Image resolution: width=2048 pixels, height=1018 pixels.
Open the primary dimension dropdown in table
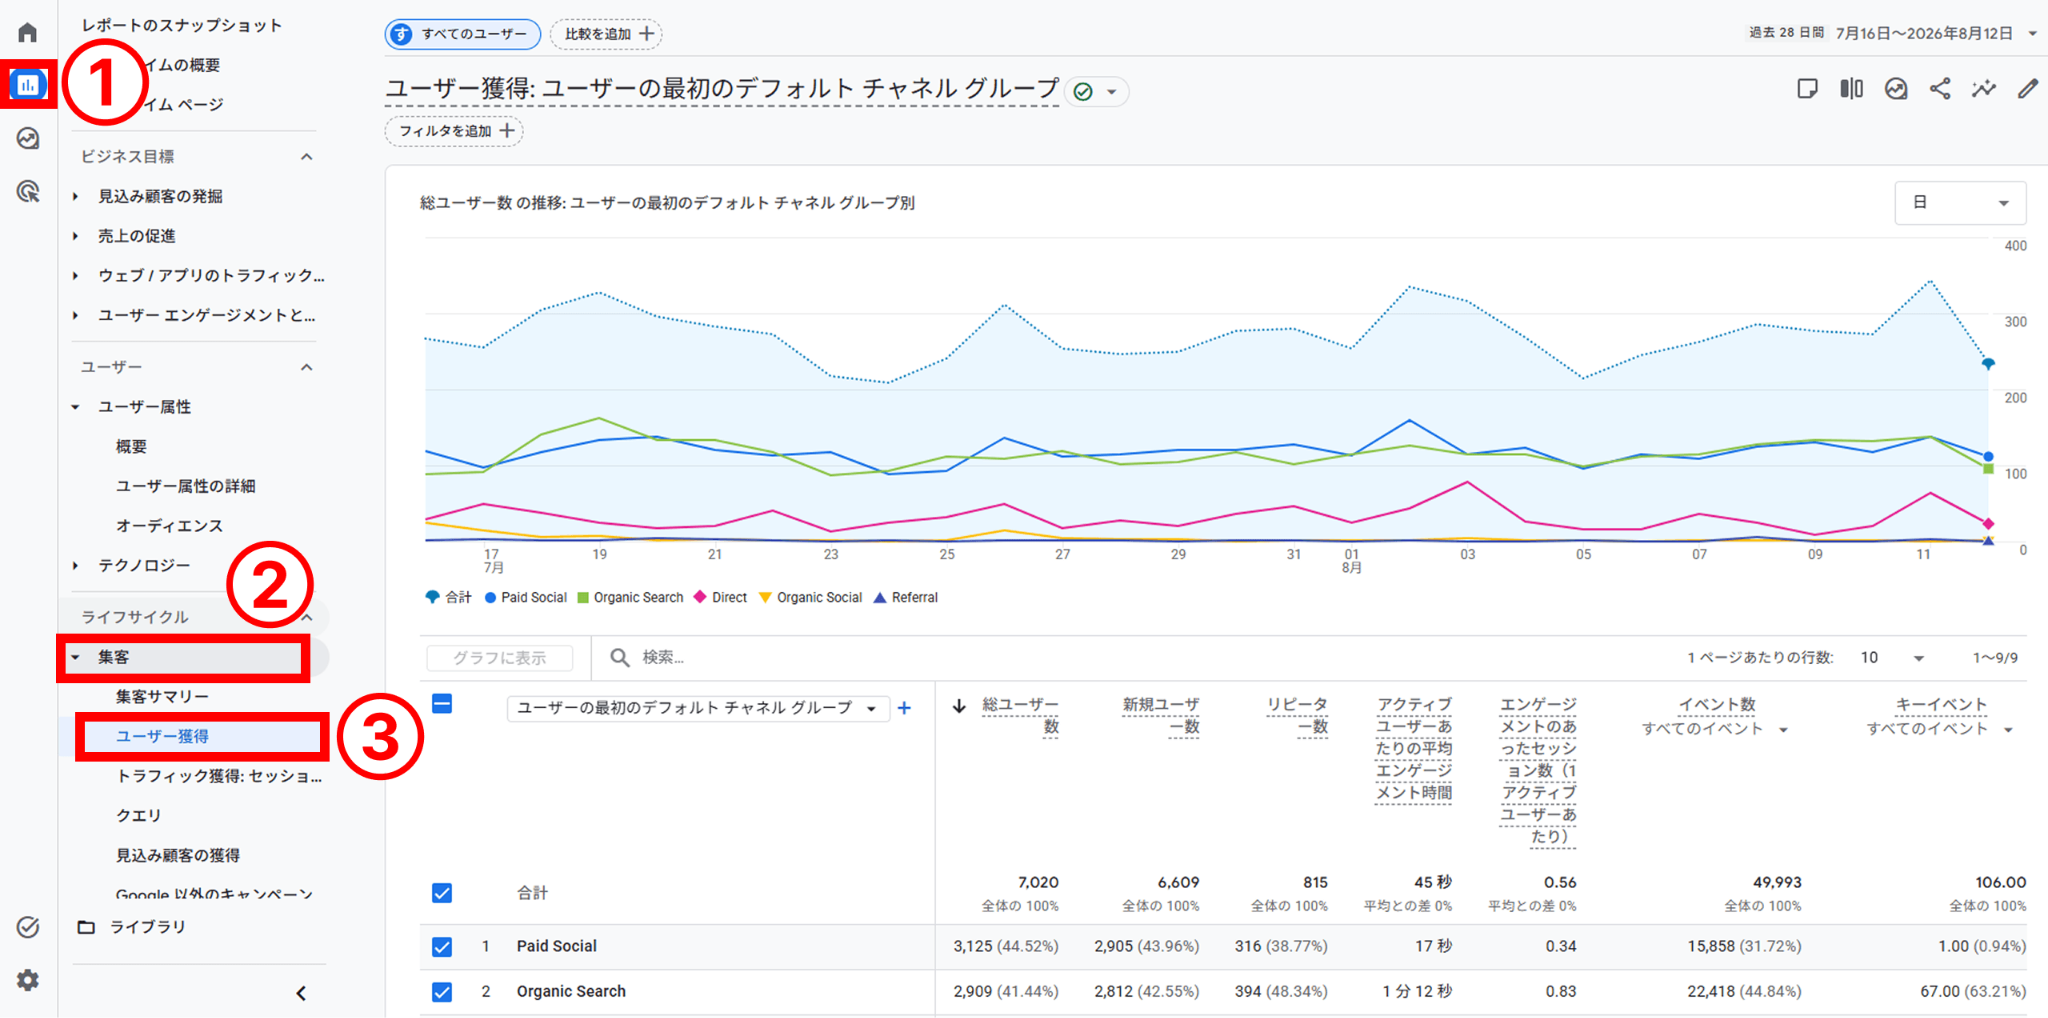[698, 708]
